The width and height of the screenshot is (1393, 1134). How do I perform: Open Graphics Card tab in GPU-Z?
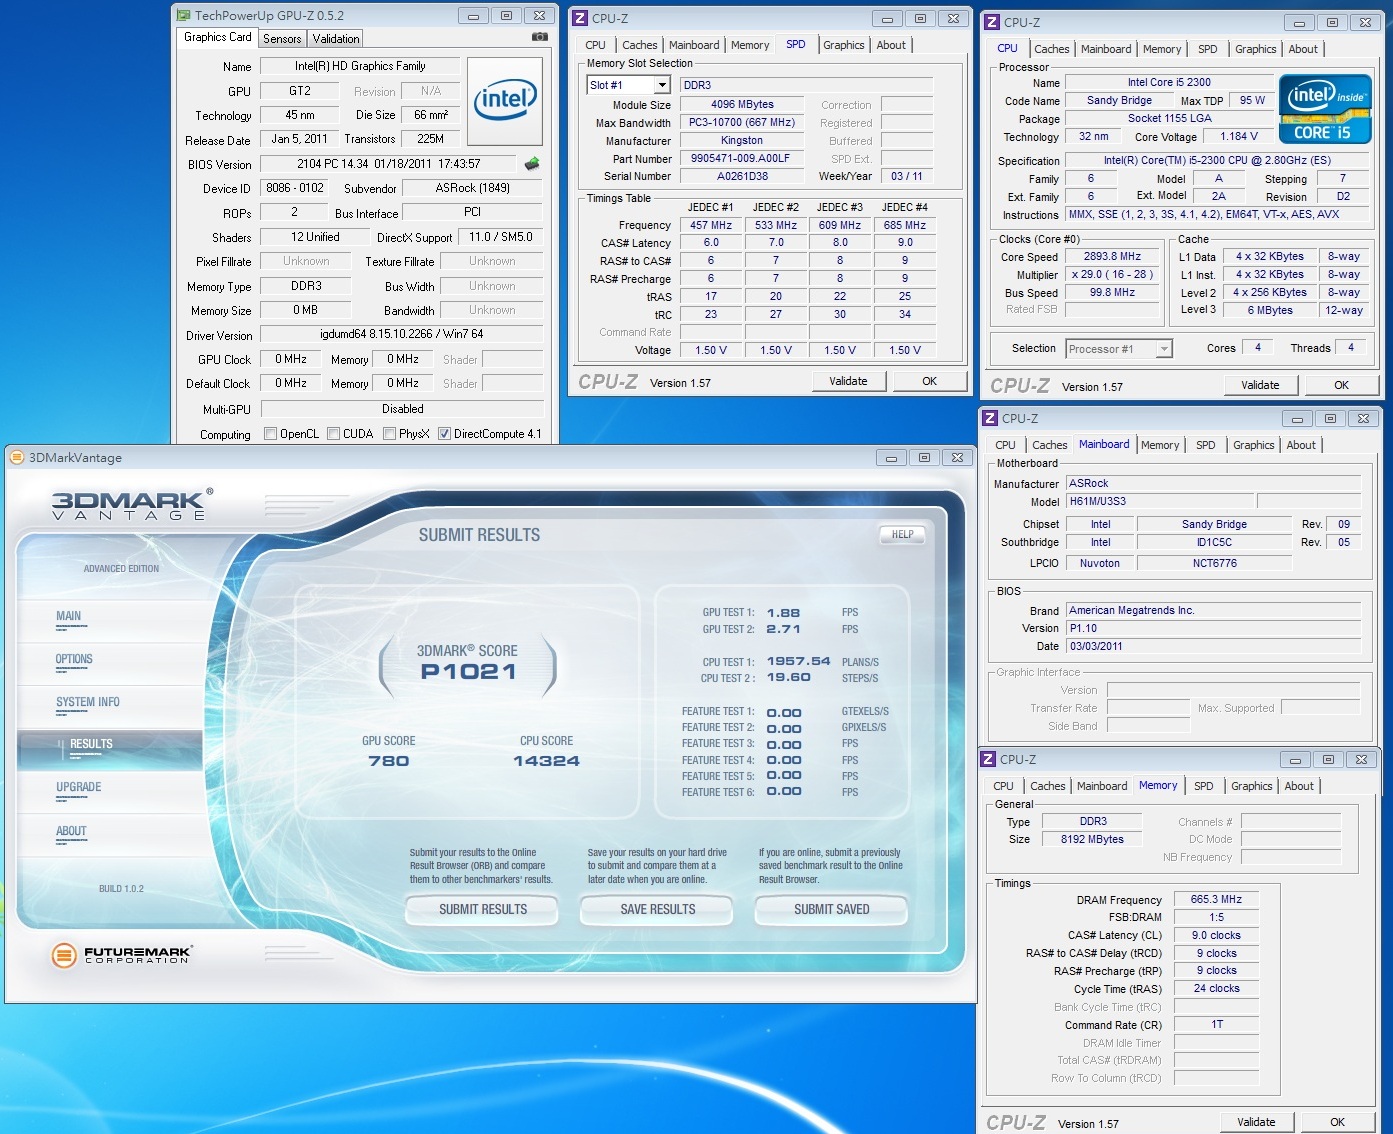click(x=218, y=37)
